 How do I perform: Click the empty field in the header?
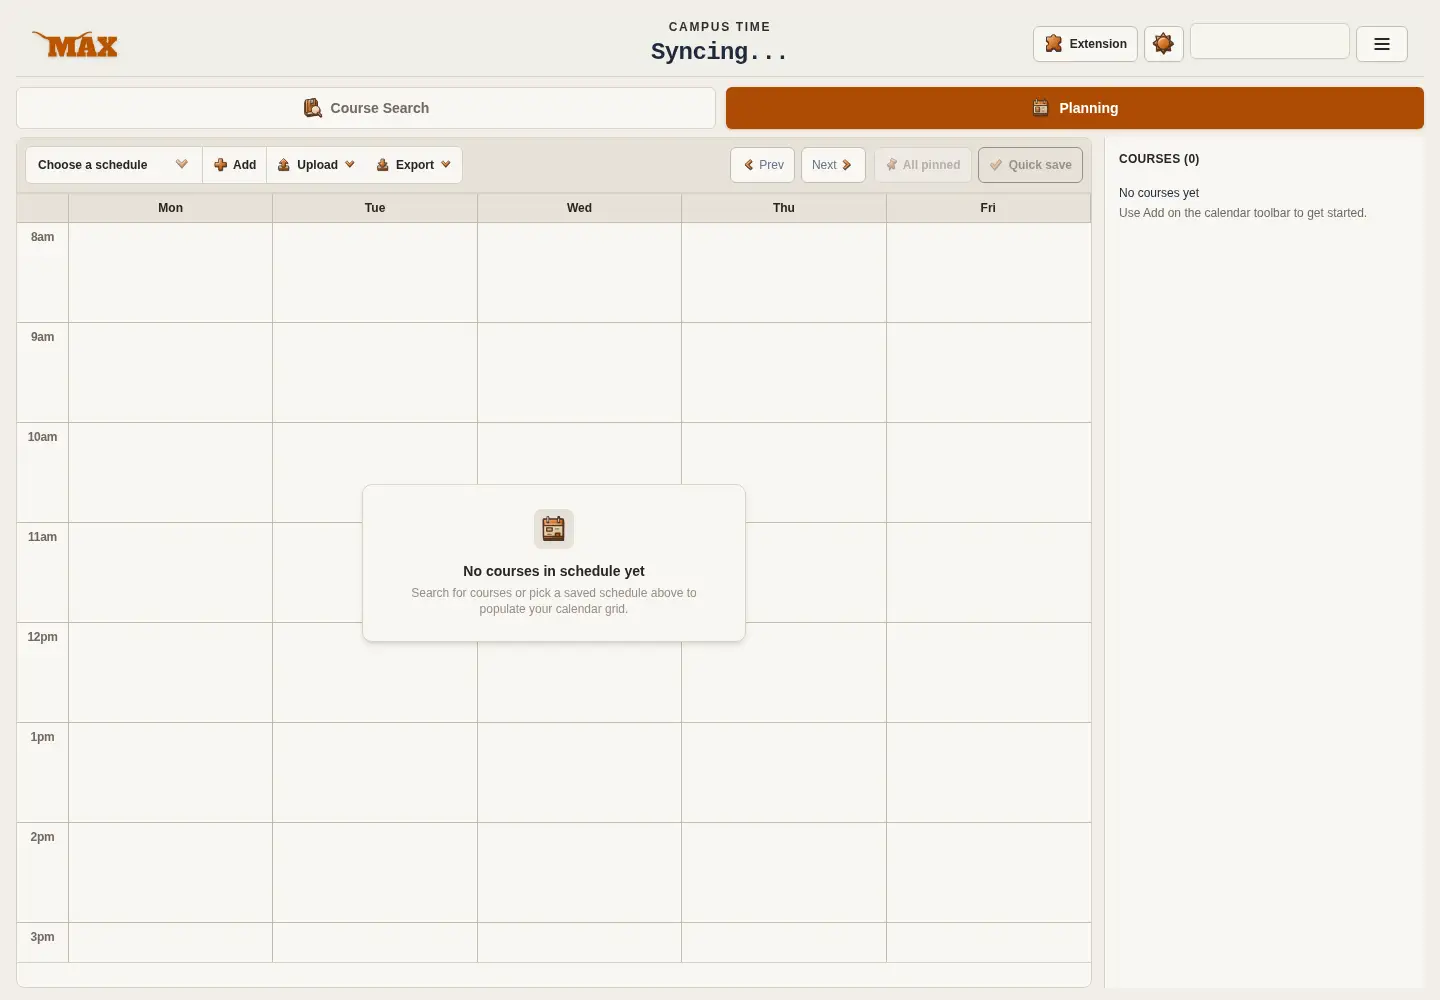(1270, 42)
